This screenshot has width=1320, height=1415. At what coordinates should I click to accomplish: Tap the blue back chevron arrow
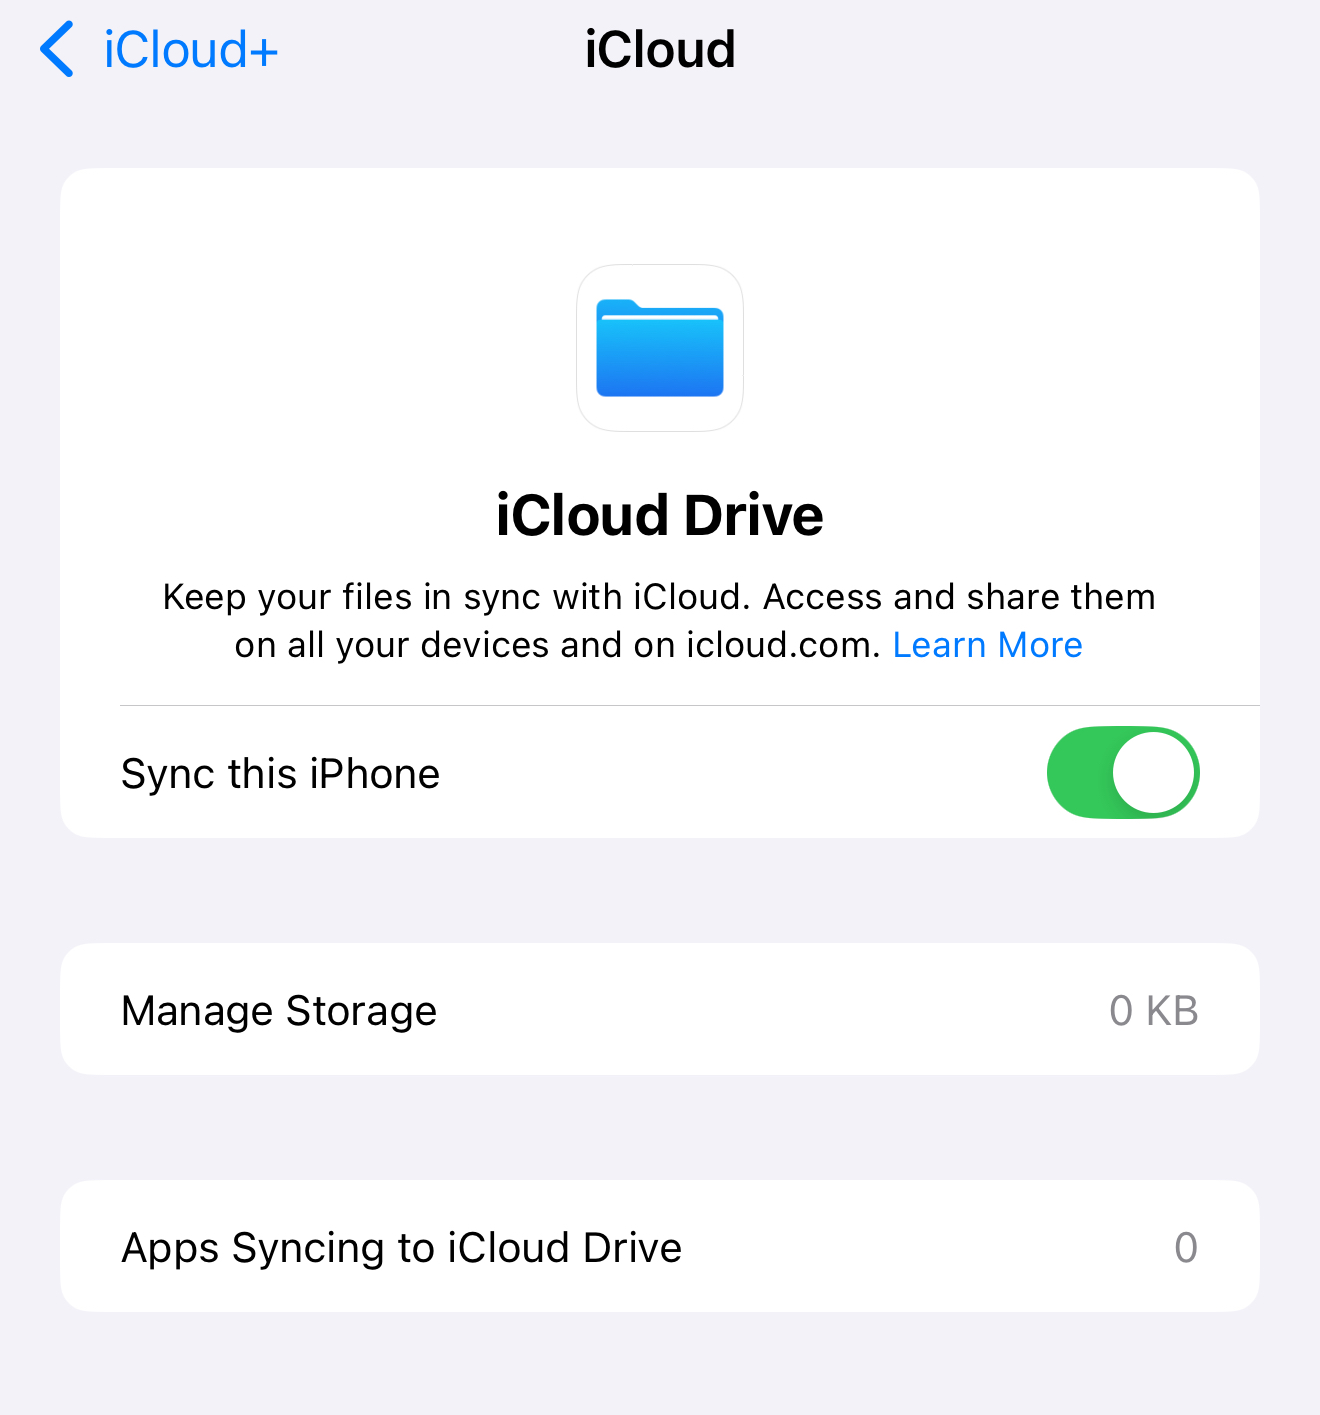(57, 49)
